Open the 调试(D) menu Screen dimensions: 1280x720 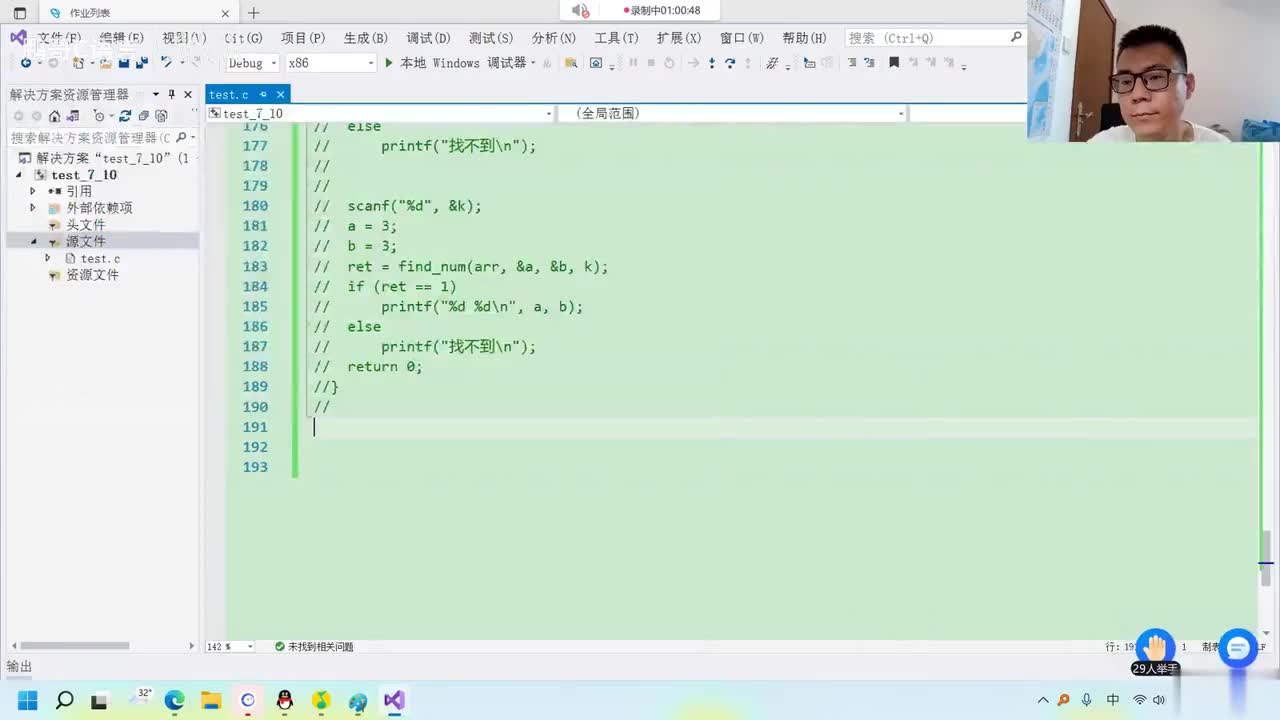[x=428, y=38]
